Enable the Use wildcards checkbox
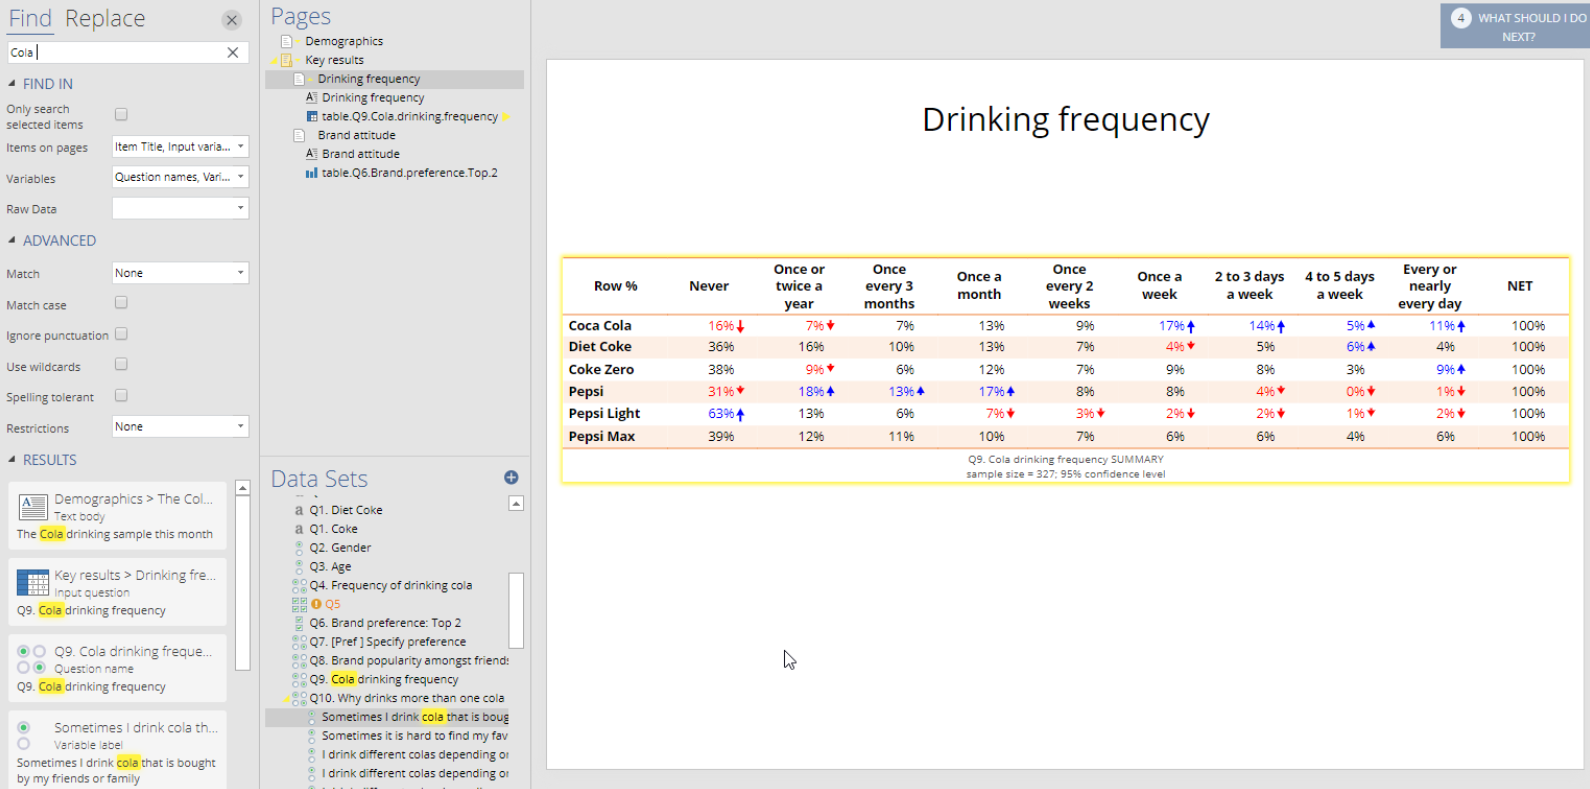This screenshot has height=789, width=1590. click(x=121, y=365)
